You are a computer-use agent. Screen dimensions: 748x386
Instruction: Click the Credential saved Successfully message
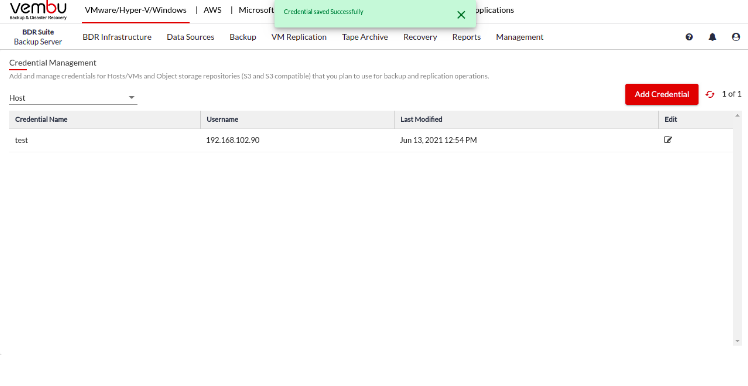(323, 11)
